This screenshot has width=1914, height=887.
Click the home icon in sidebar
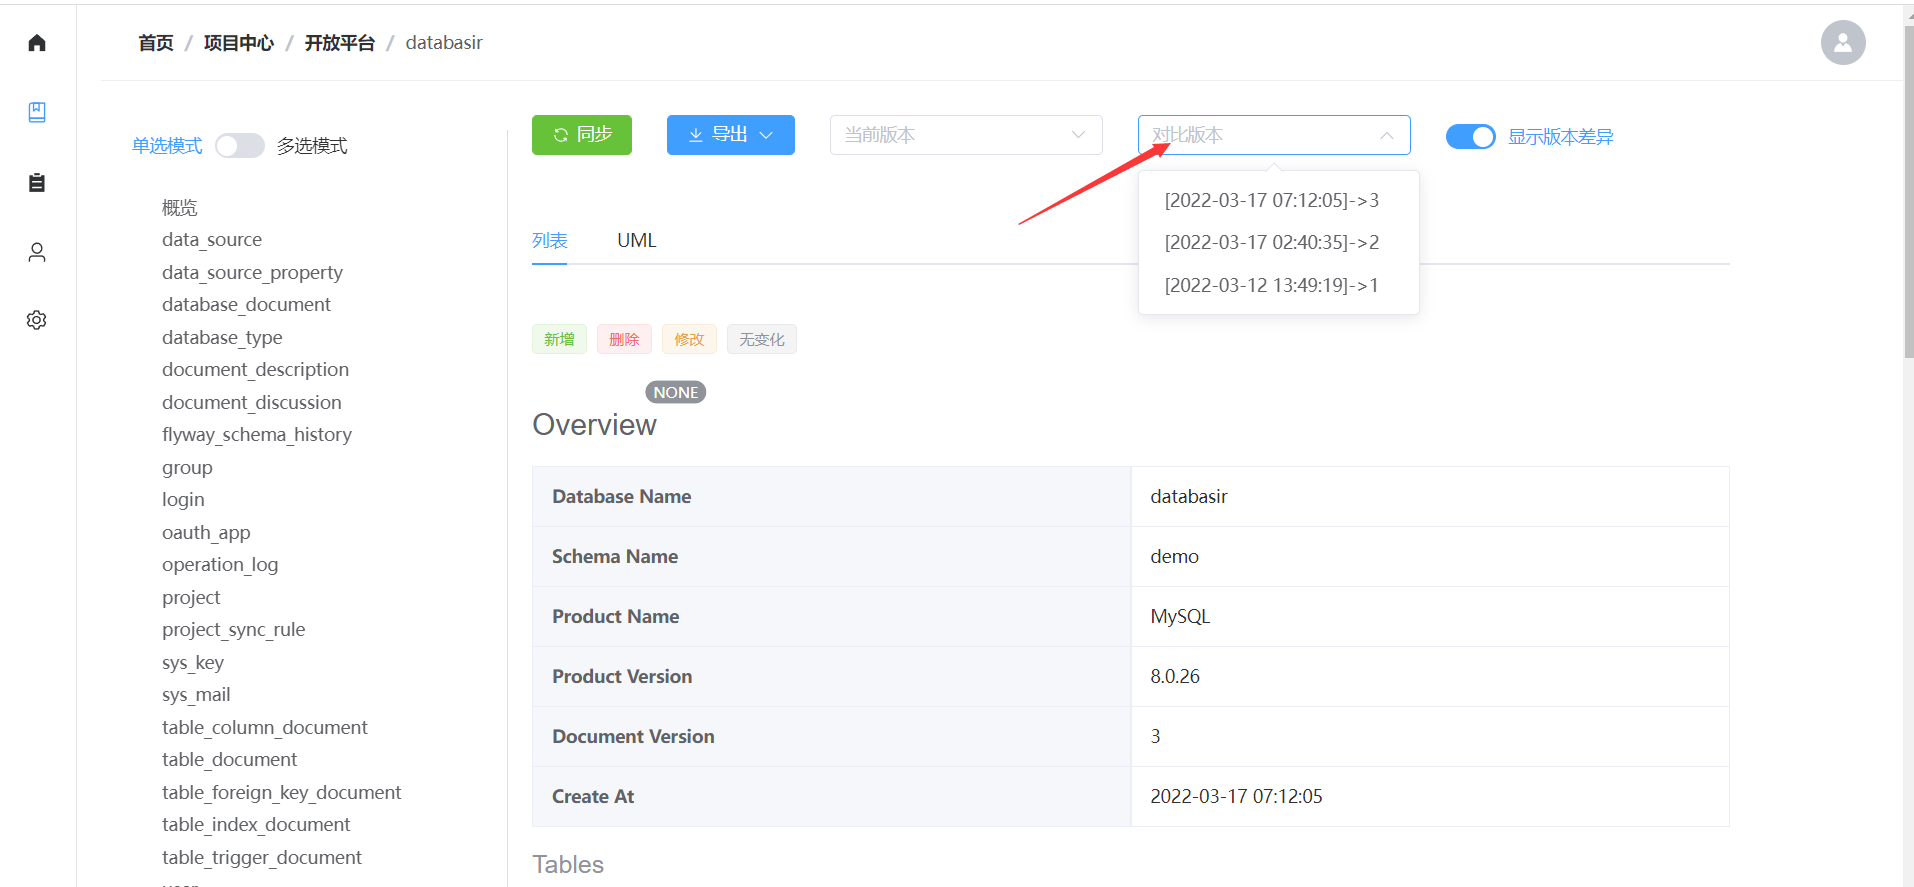point(37,43)
